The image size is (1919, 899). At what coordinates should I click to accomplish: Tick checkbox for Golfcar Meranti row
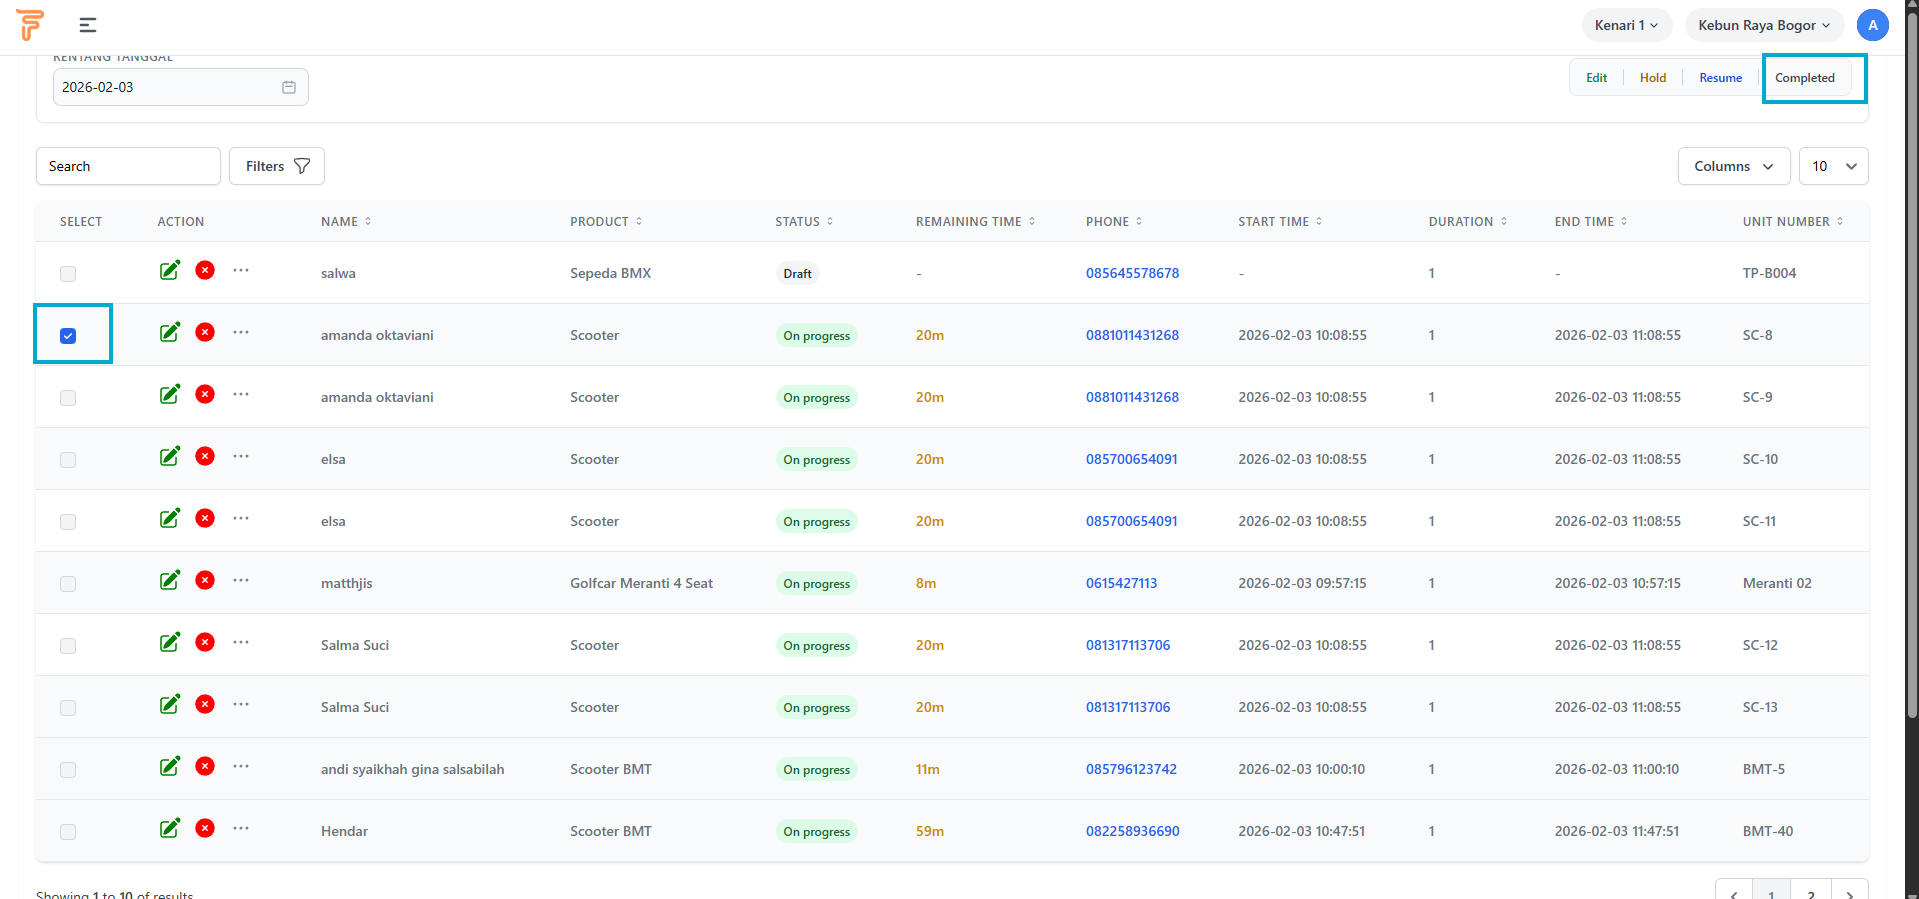click(68, 584)
